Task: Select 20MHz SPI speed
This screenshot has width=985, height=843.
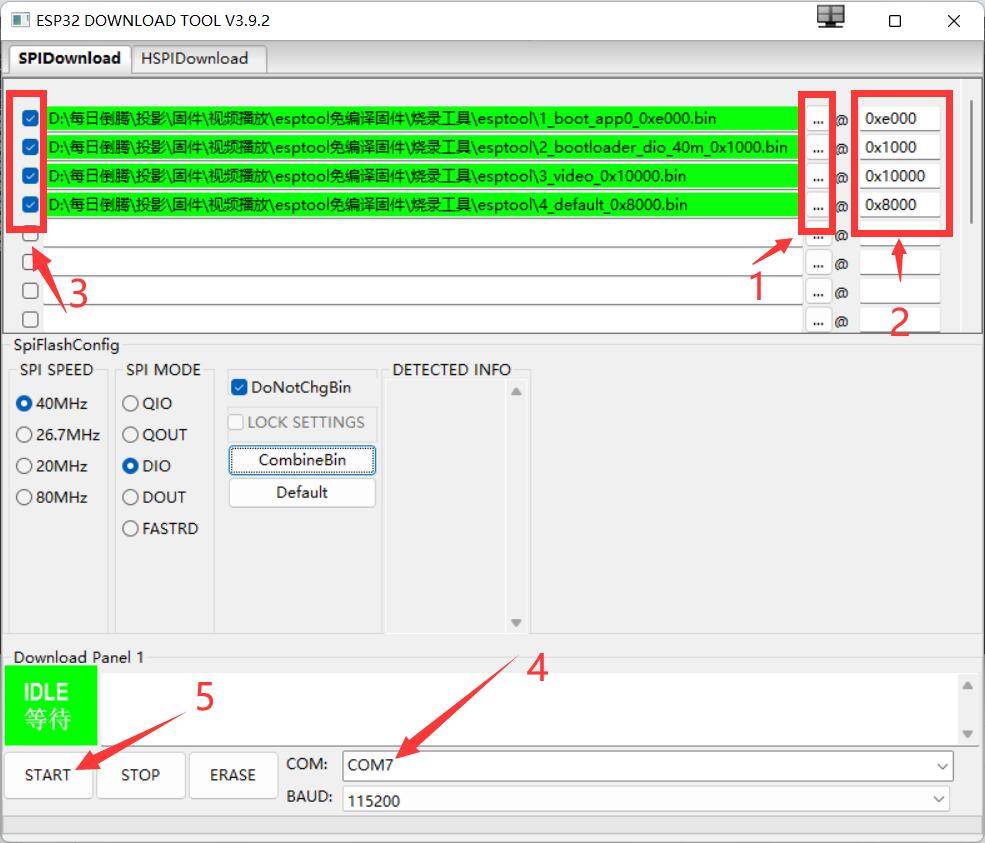Action: pos(52,466)
